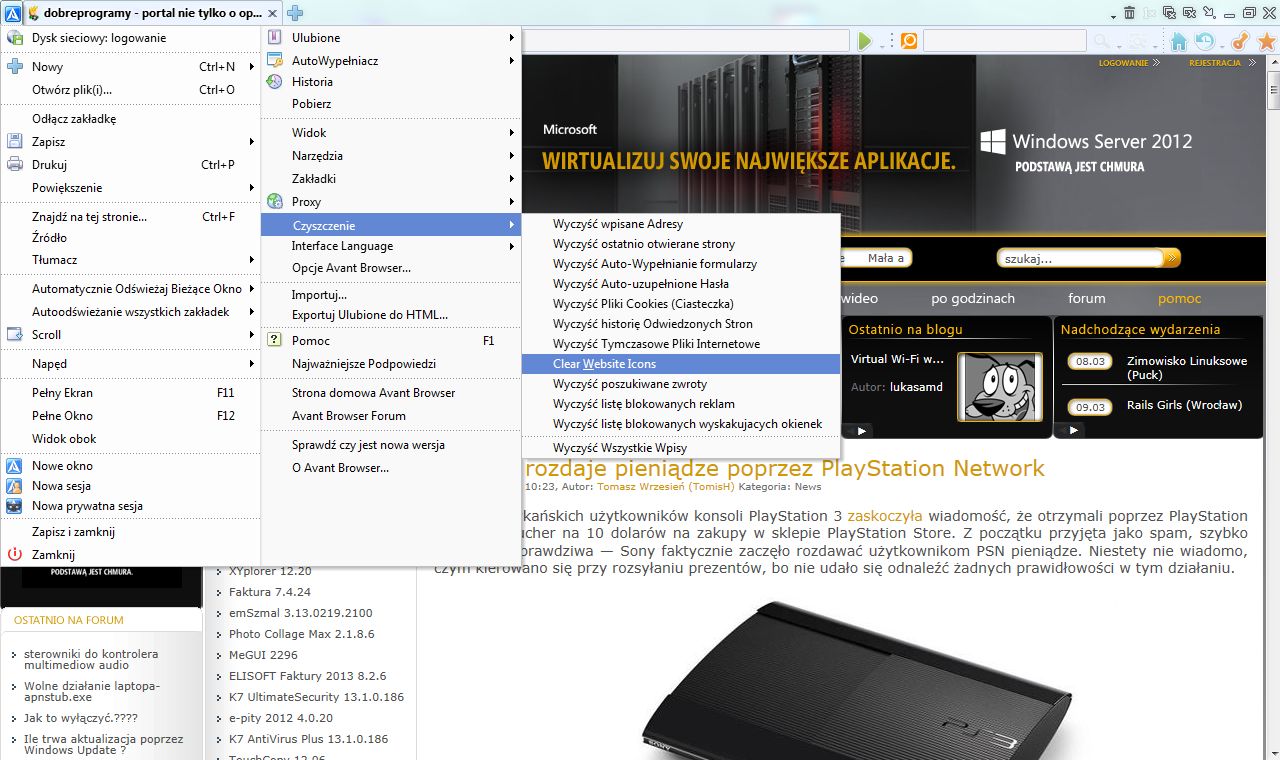
Task: Click the diagonal arrow to-tray icon
Action: pyautogui.click(x=1210, y=13)
